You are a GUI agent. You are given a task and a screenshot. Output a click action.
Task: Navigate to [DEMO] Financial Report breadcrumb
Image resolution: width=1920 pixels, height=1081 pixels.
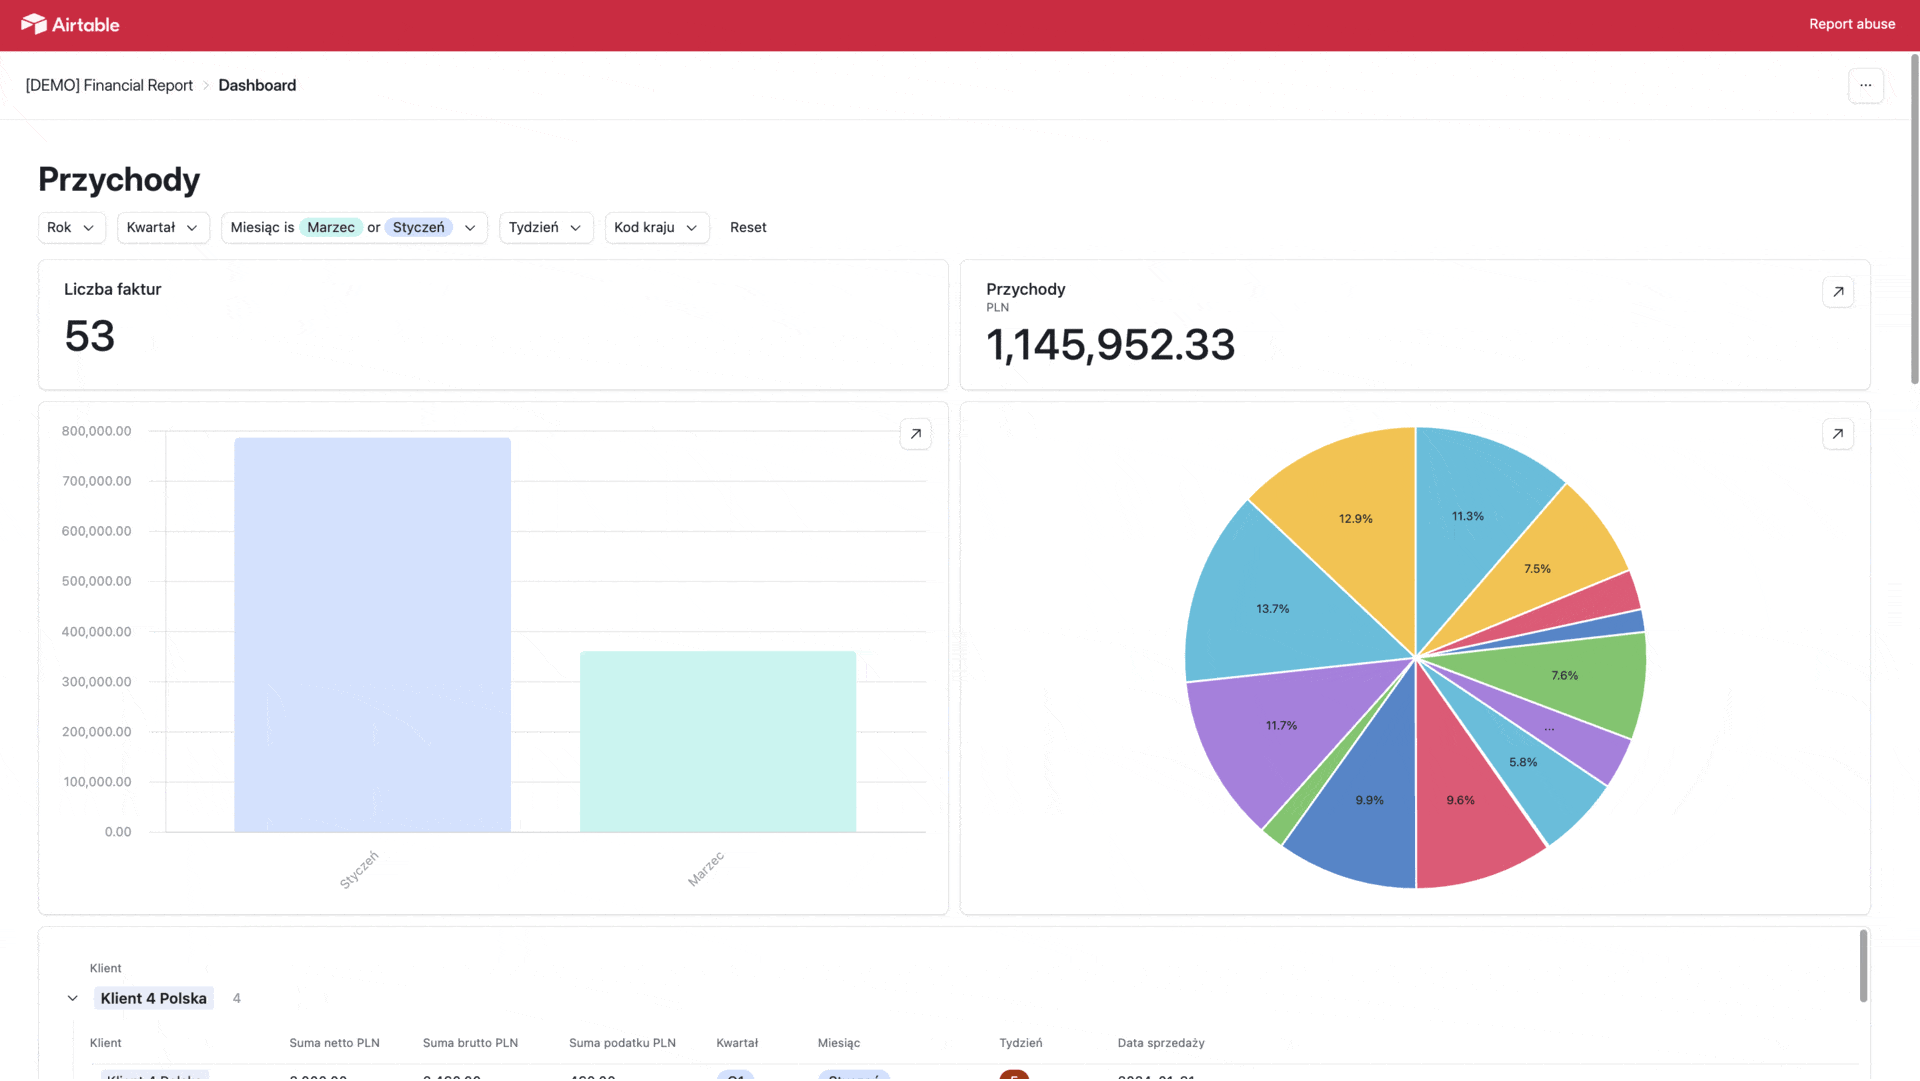click(x=108, y=85)
